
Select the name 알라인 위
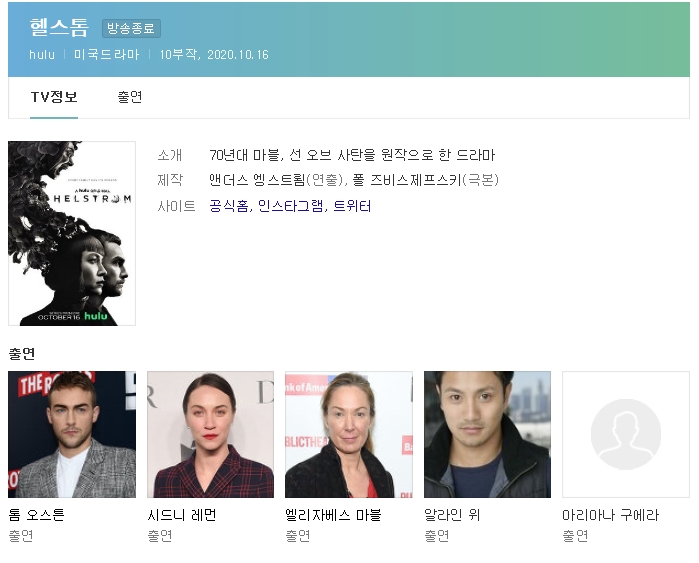pos(452,515)
